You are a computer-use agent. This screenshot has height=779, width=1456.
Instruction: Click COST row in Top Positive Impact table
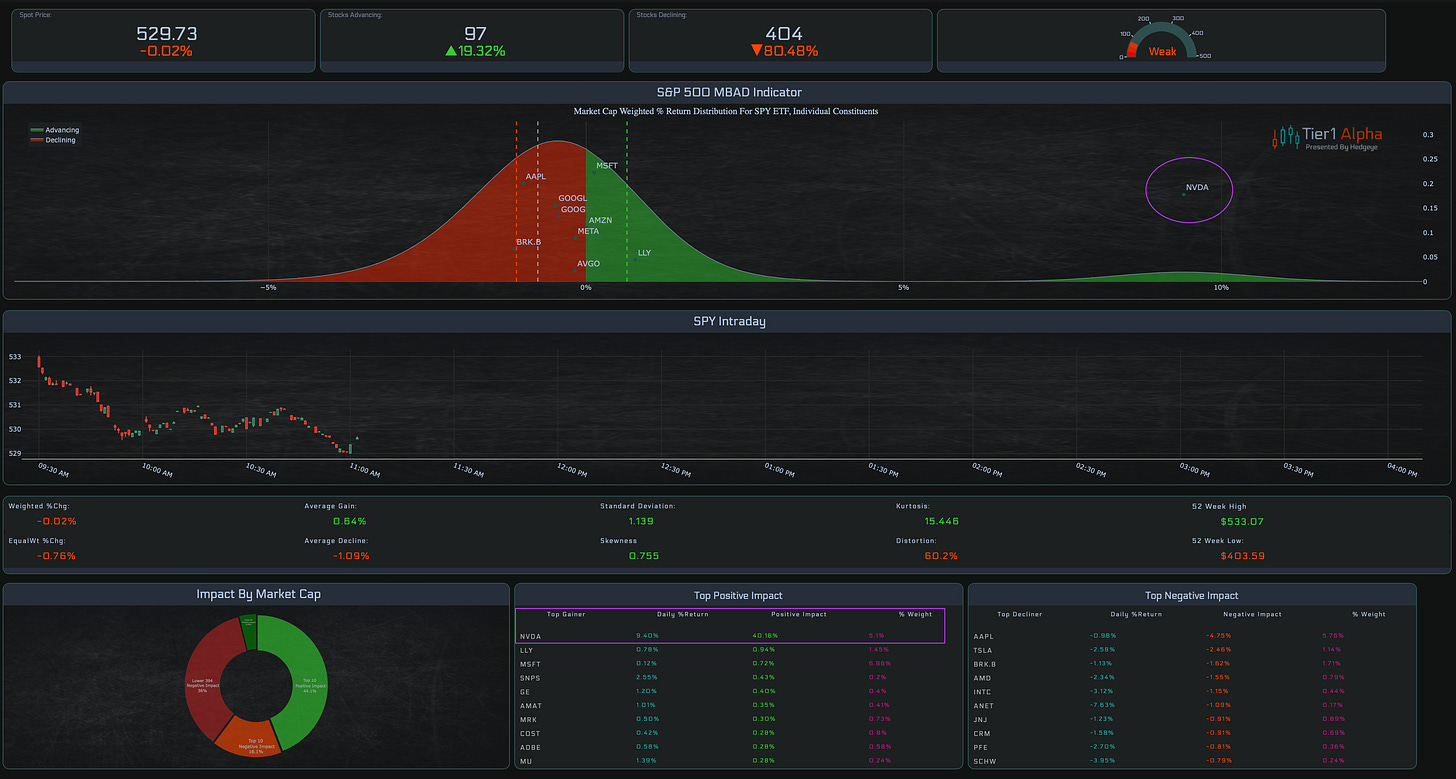pos(737,733)
